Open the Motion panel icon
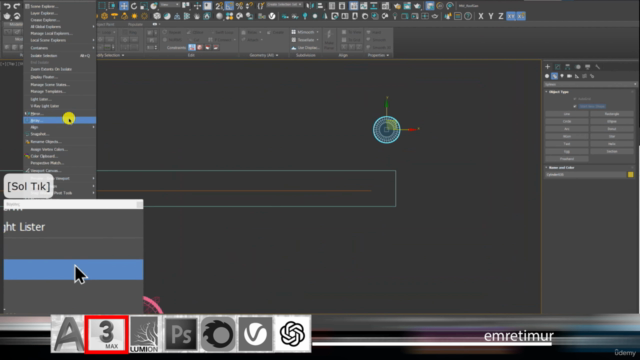This screenshot has height=360, width=640. [x=578, y=67]
